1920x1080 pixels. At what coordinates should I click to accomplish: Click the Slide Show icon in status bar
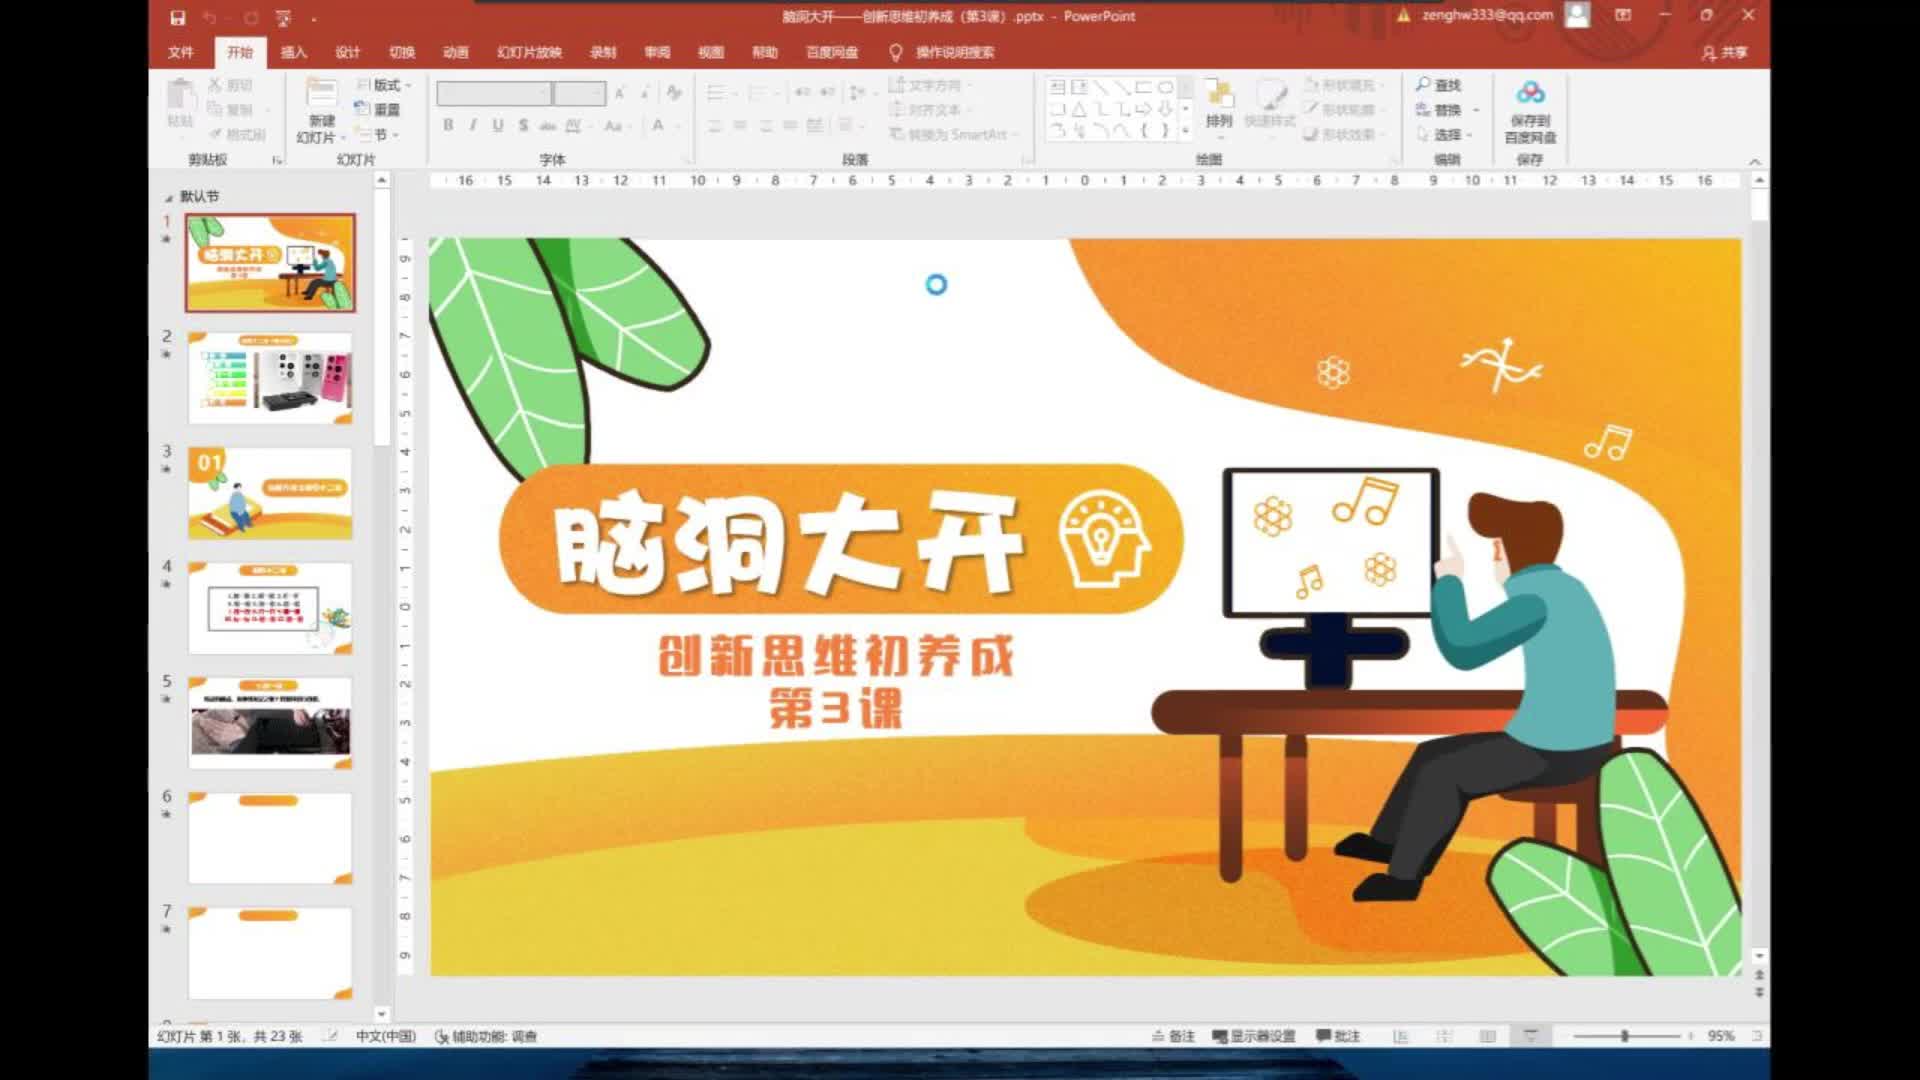tap(1531, 1036)
